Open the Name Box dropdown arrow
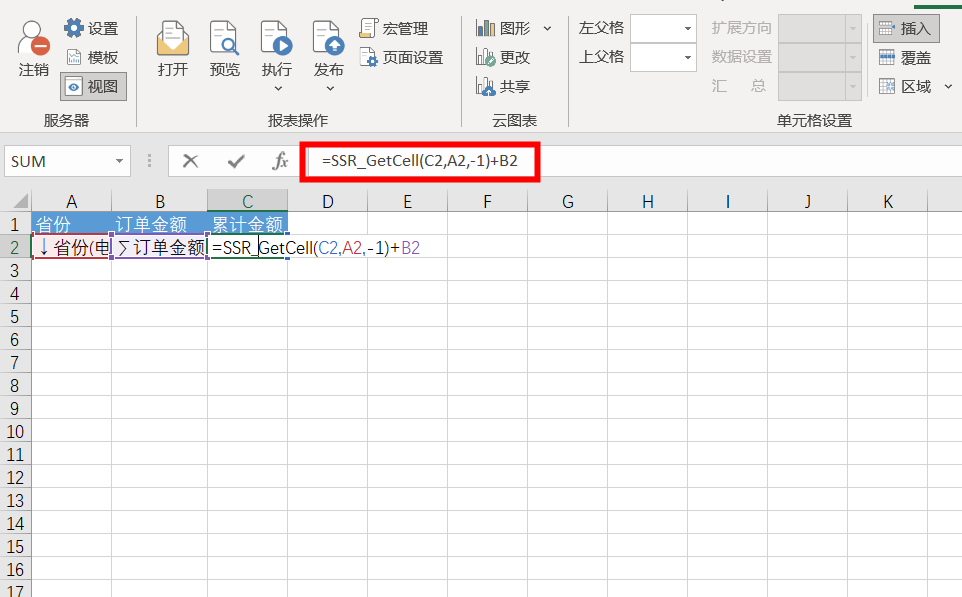Screen dimensions: 962x597 120,161
